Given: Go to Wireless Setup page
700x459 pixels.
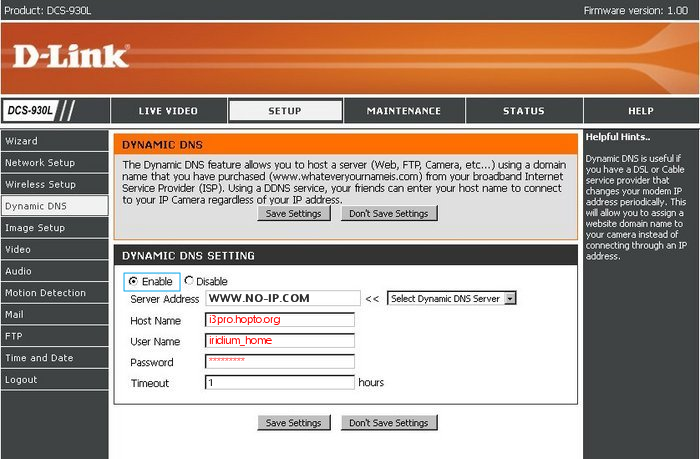Looking at the screenshot, I should pyautogui.click(x=54, y=185).
